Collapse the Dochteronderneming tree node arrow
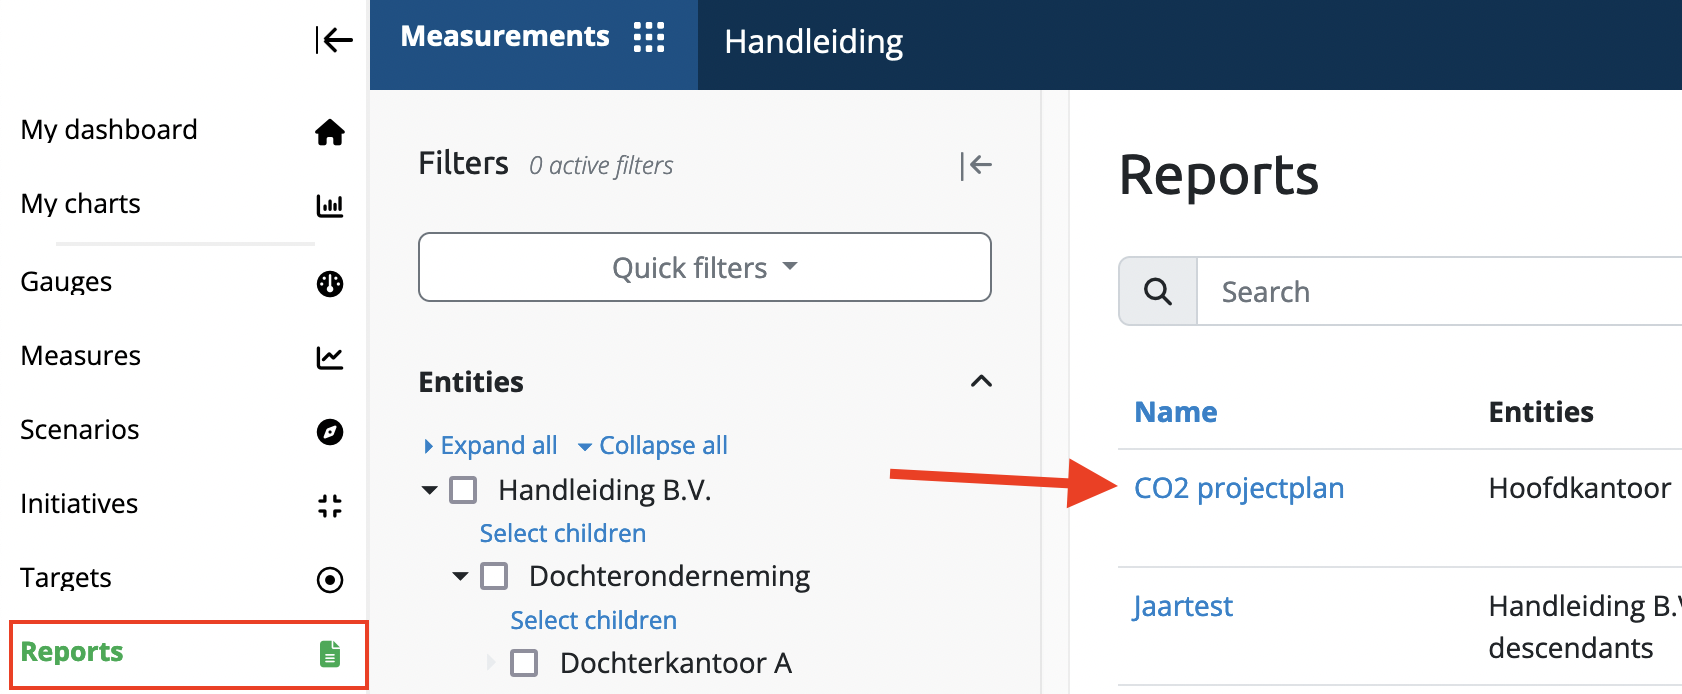The width and height of the screenshot is (1682, 694). (x=461, y=576)
